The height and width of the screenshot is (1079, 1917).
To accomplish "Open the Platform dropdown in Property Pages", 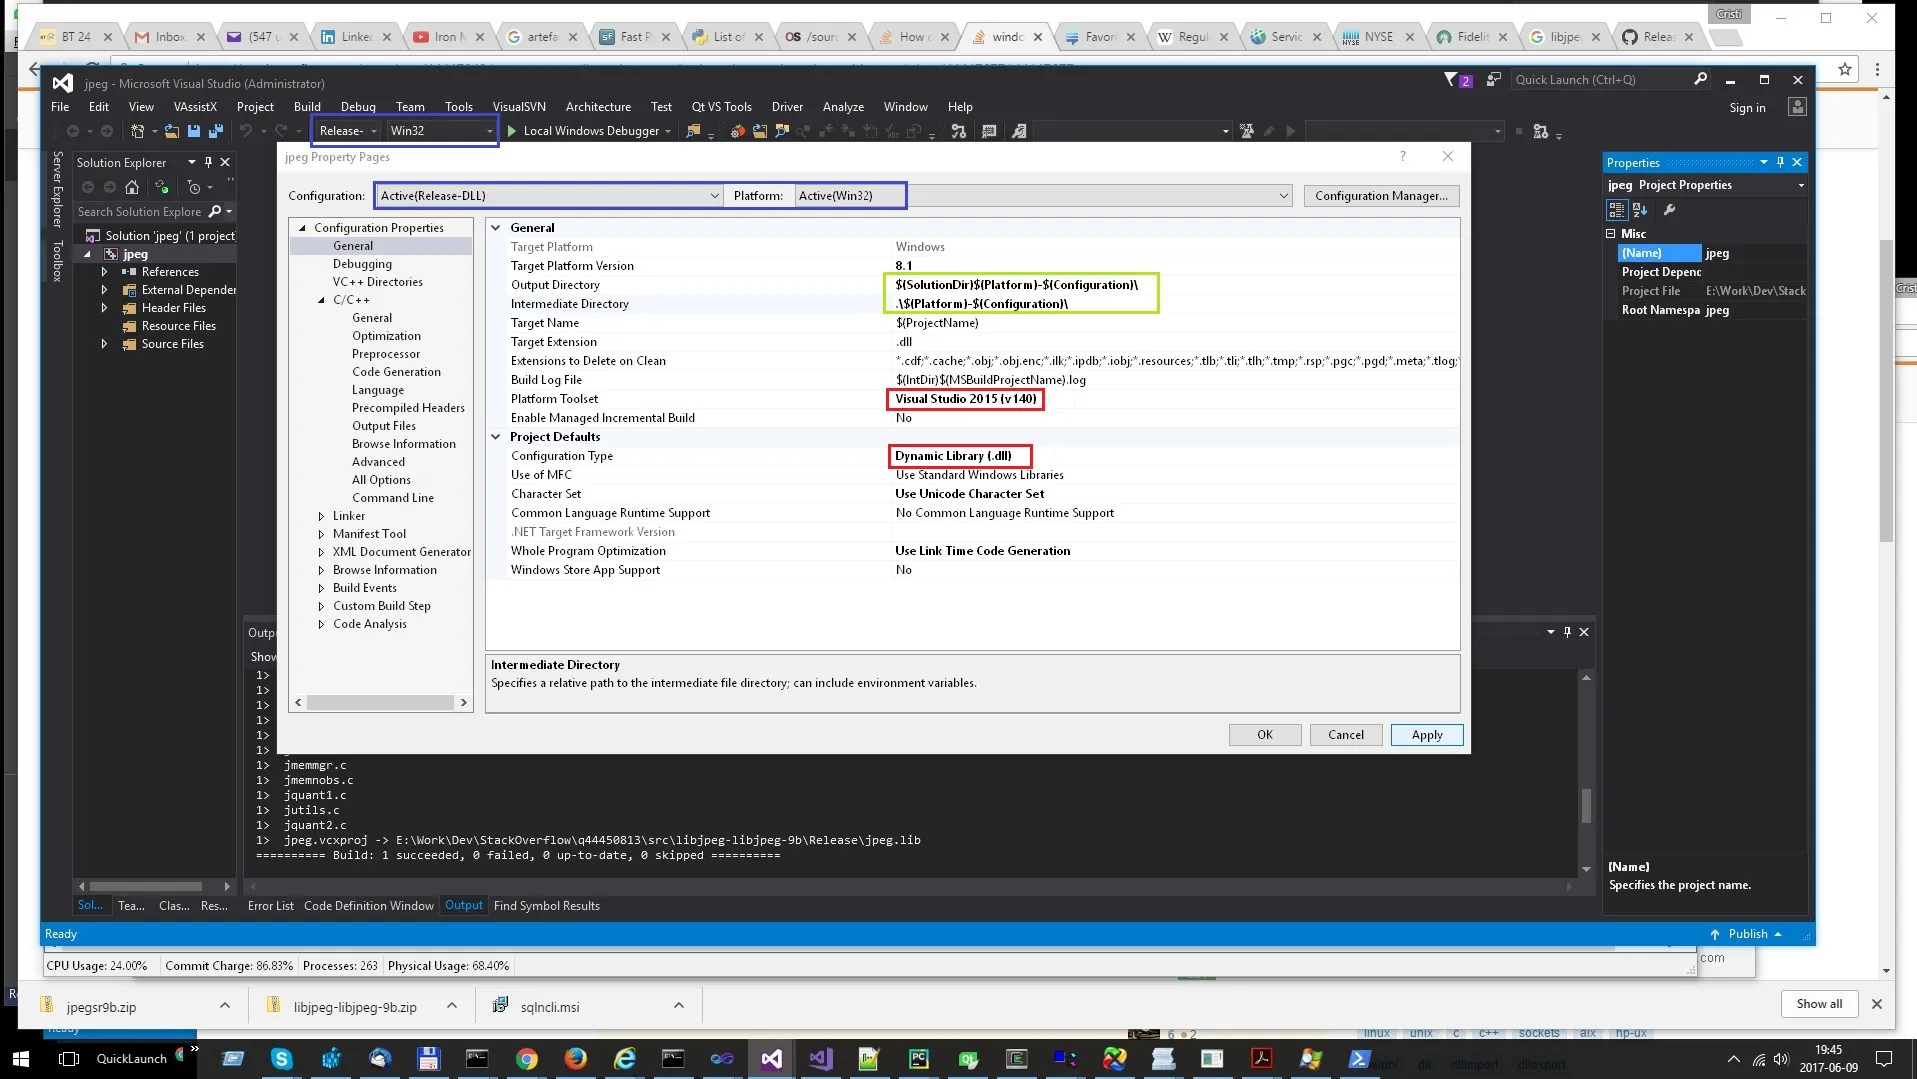I will click(x=1283, y=196).
